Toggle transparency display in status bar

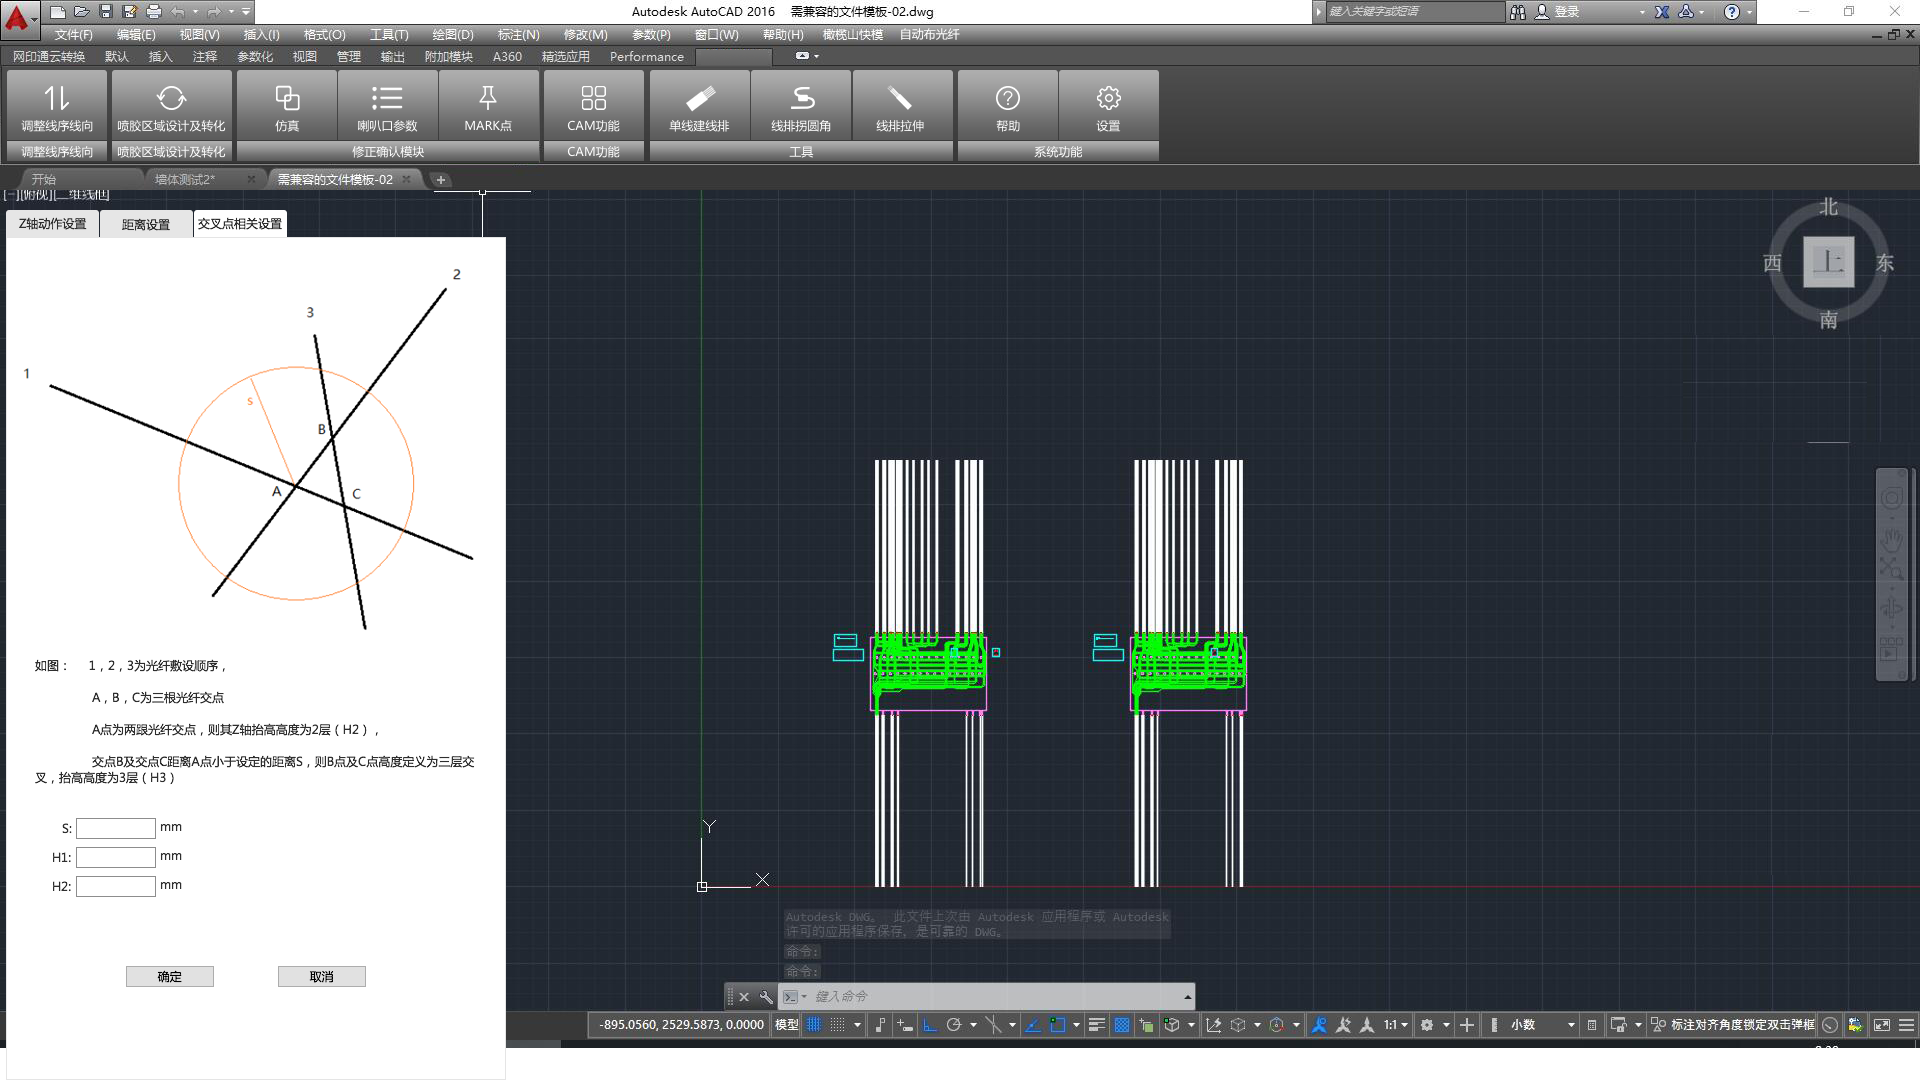[x=1122, y=1025]
